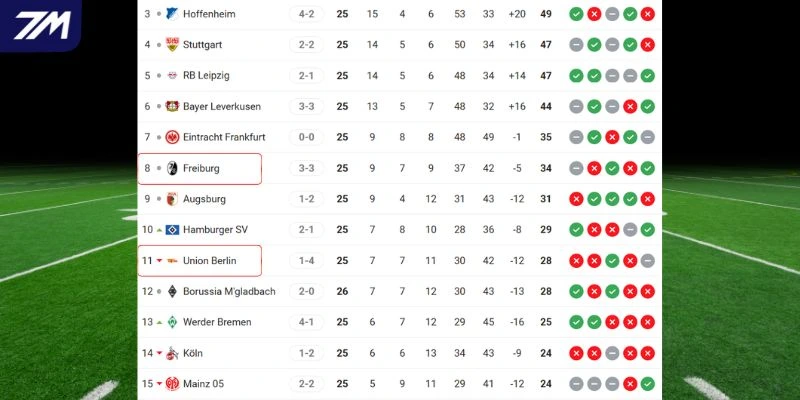This screenshot has width=800, height=400.
Task: Click the Werder Bremen club crest
Action: point(172,322)
